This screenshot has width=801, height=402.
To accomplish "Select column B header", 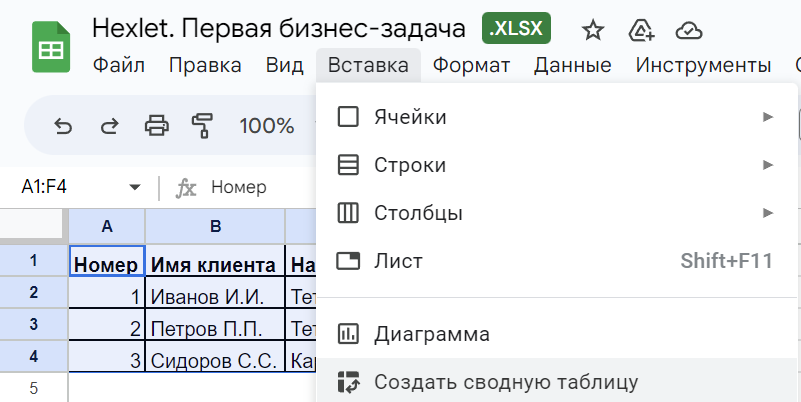I will [x=215, y=227].
